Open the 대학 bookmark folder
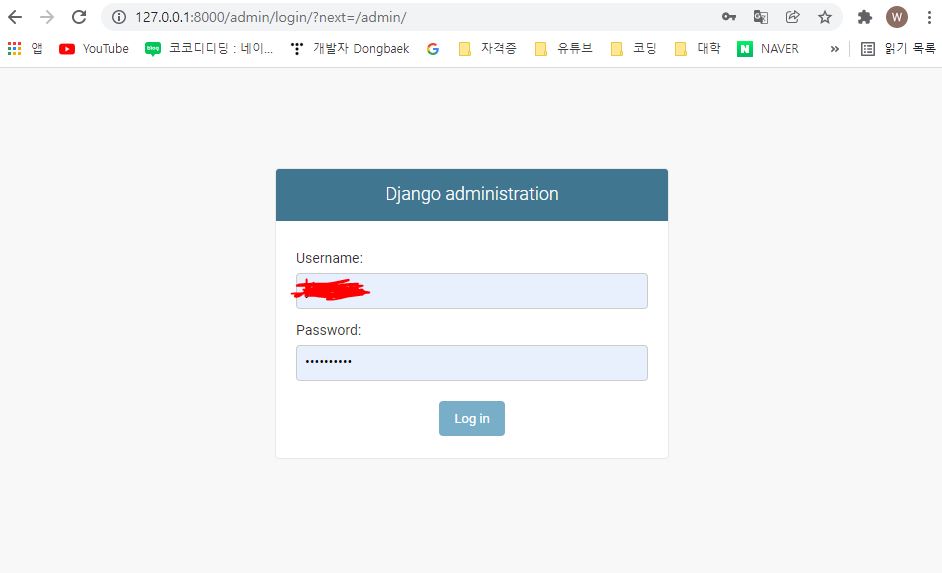The width and height of the screenshot is (942, 573). click(697, 49)
